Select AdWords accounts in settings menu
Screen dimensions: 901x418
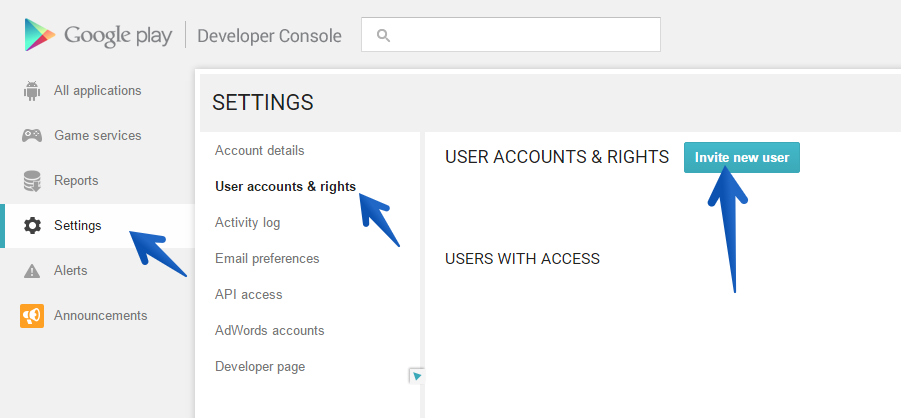pyautogui.click(x=269, y=331)
